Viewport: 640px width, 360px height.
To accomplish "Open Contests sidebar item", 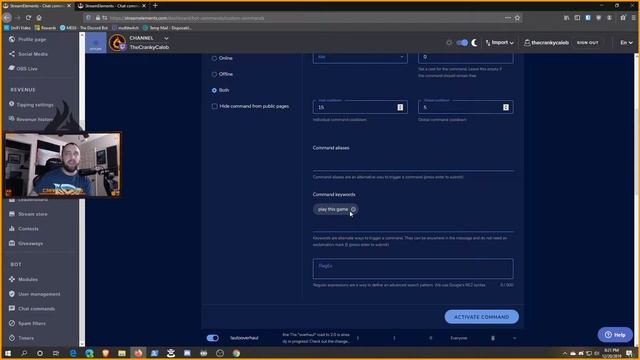I will [24, 229].
